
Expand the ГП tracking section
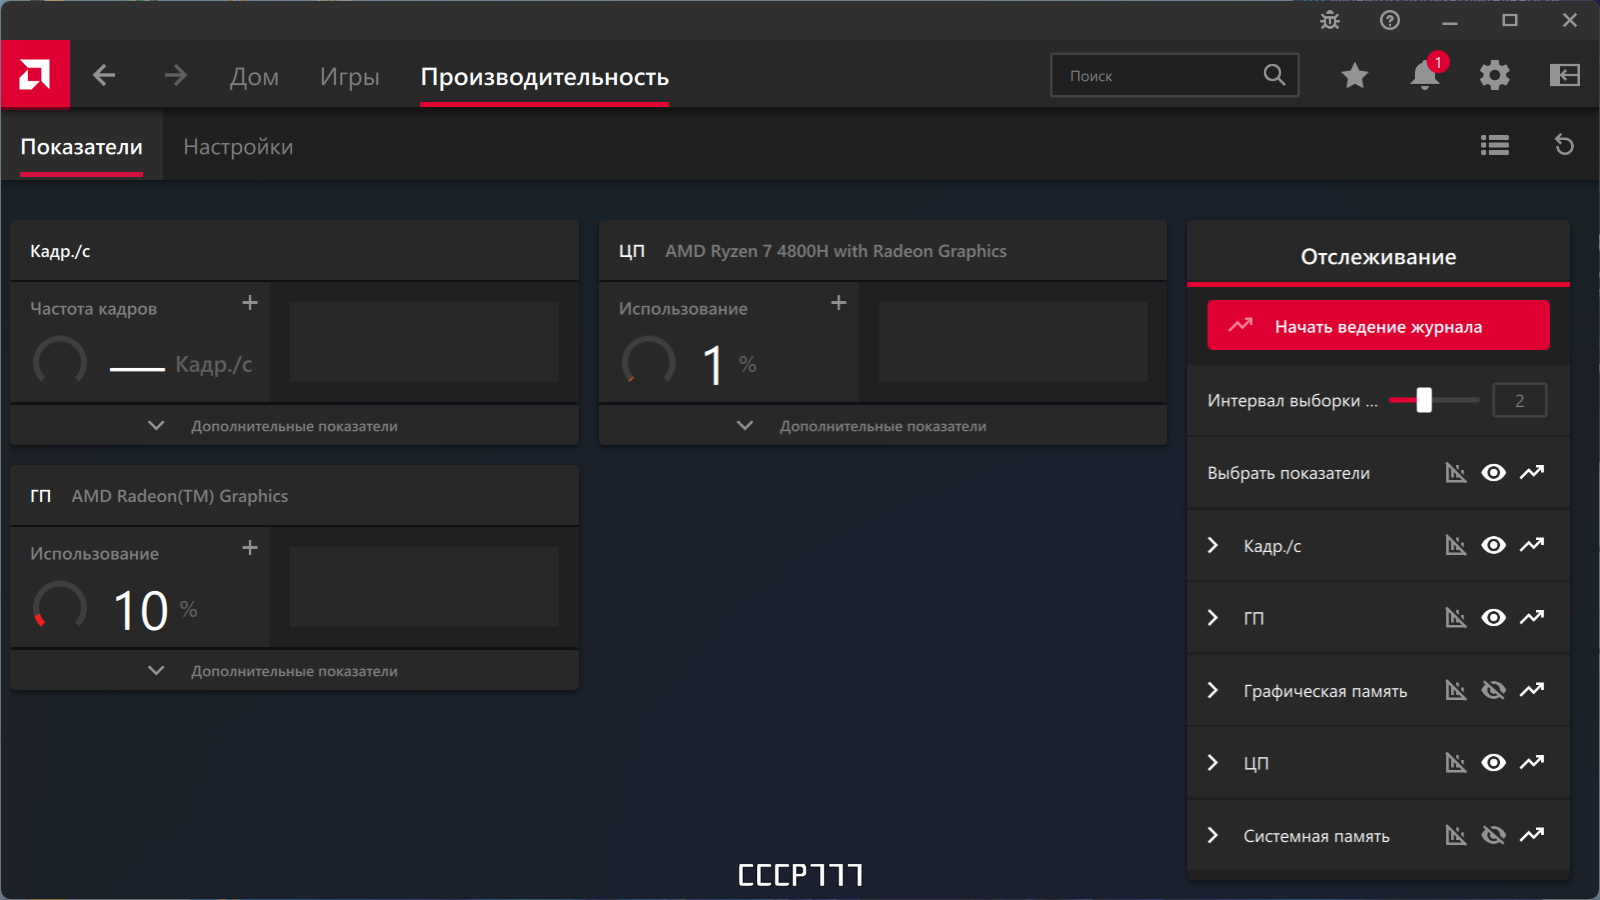coord(1213,618)
